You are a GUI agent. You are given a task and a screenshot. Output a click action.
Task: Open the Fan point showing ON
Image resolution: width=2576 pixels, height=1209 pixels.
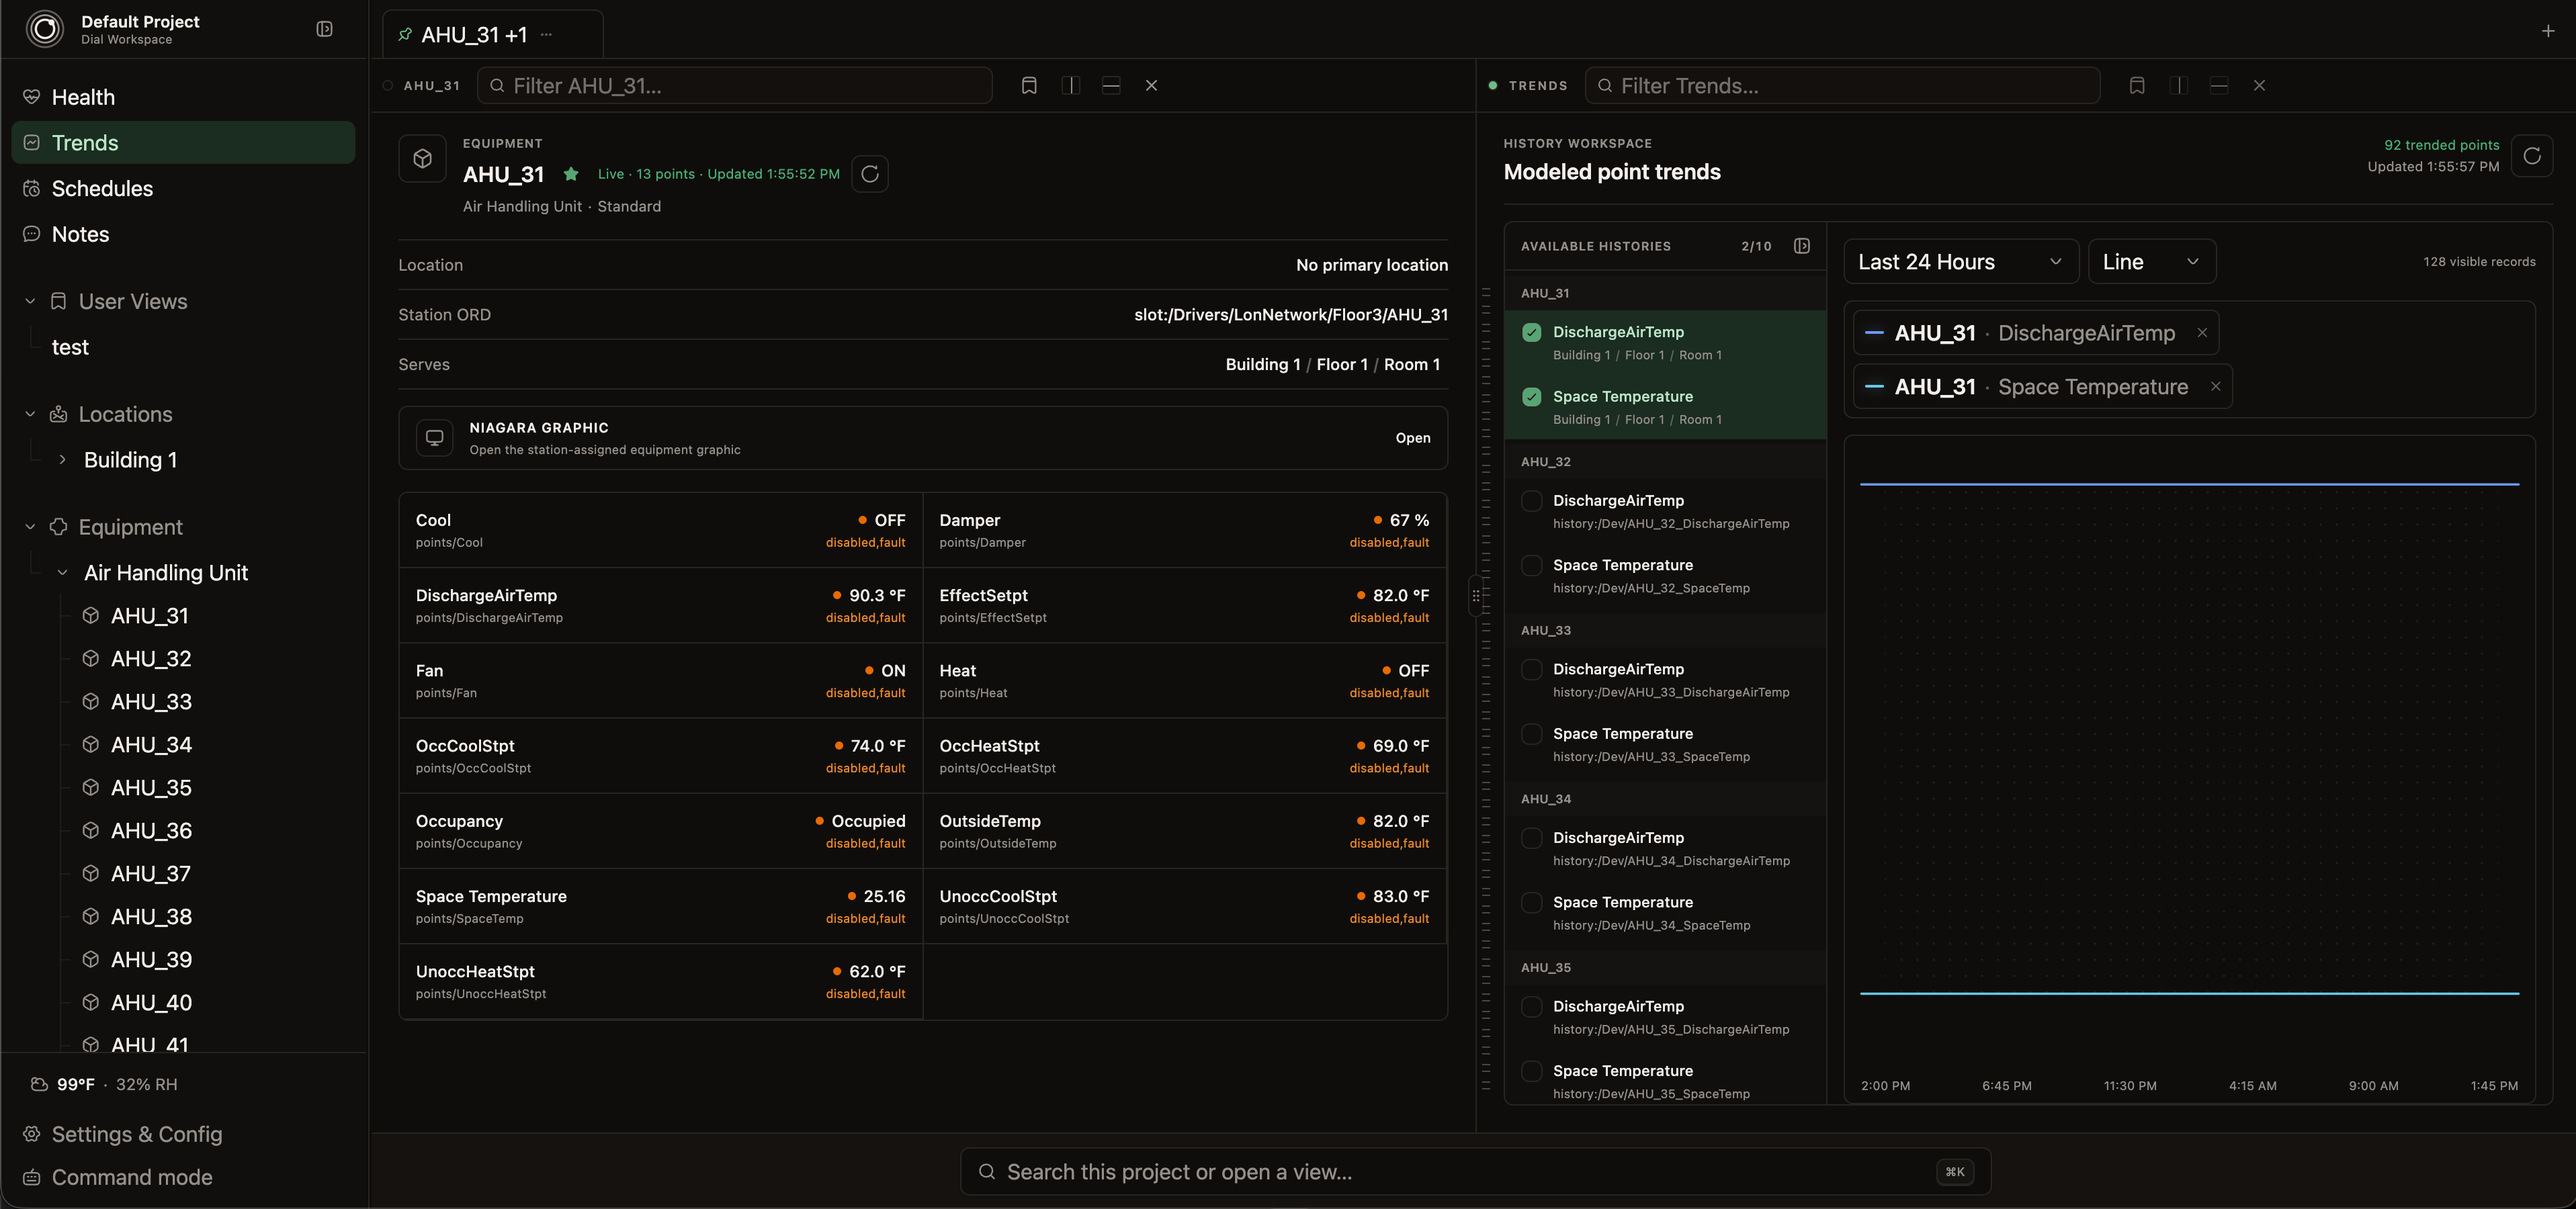[661, 681]
